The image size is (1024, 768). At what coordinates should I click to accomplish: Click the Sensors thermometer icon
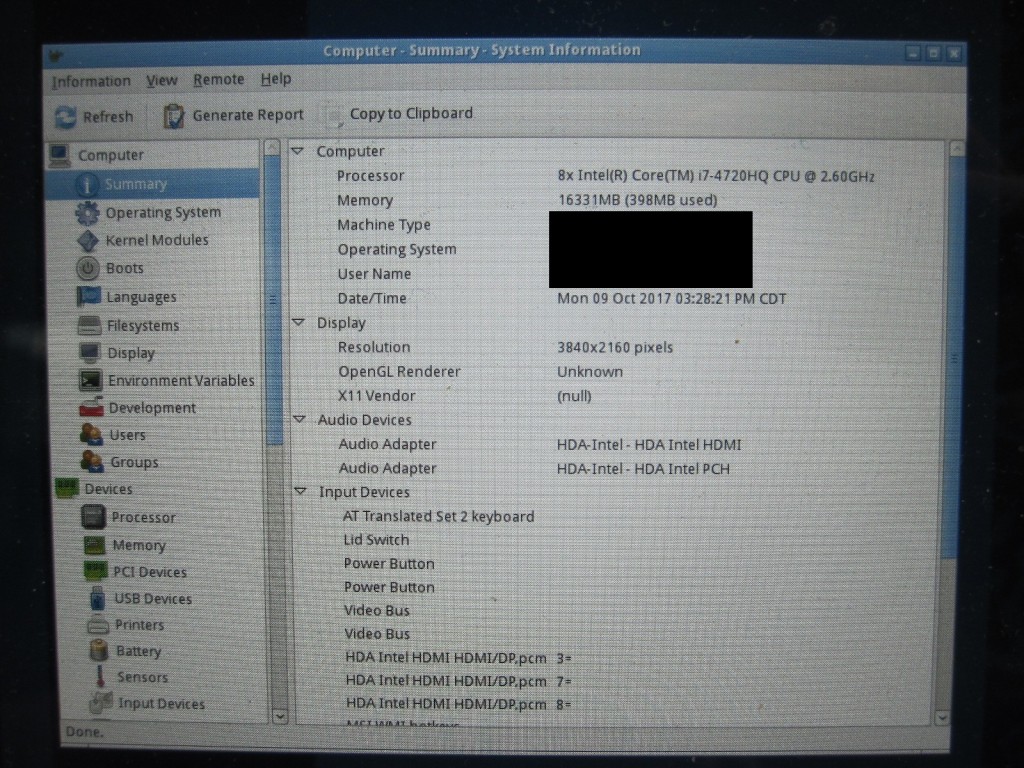pyautogui.click(x=100, y=677)
